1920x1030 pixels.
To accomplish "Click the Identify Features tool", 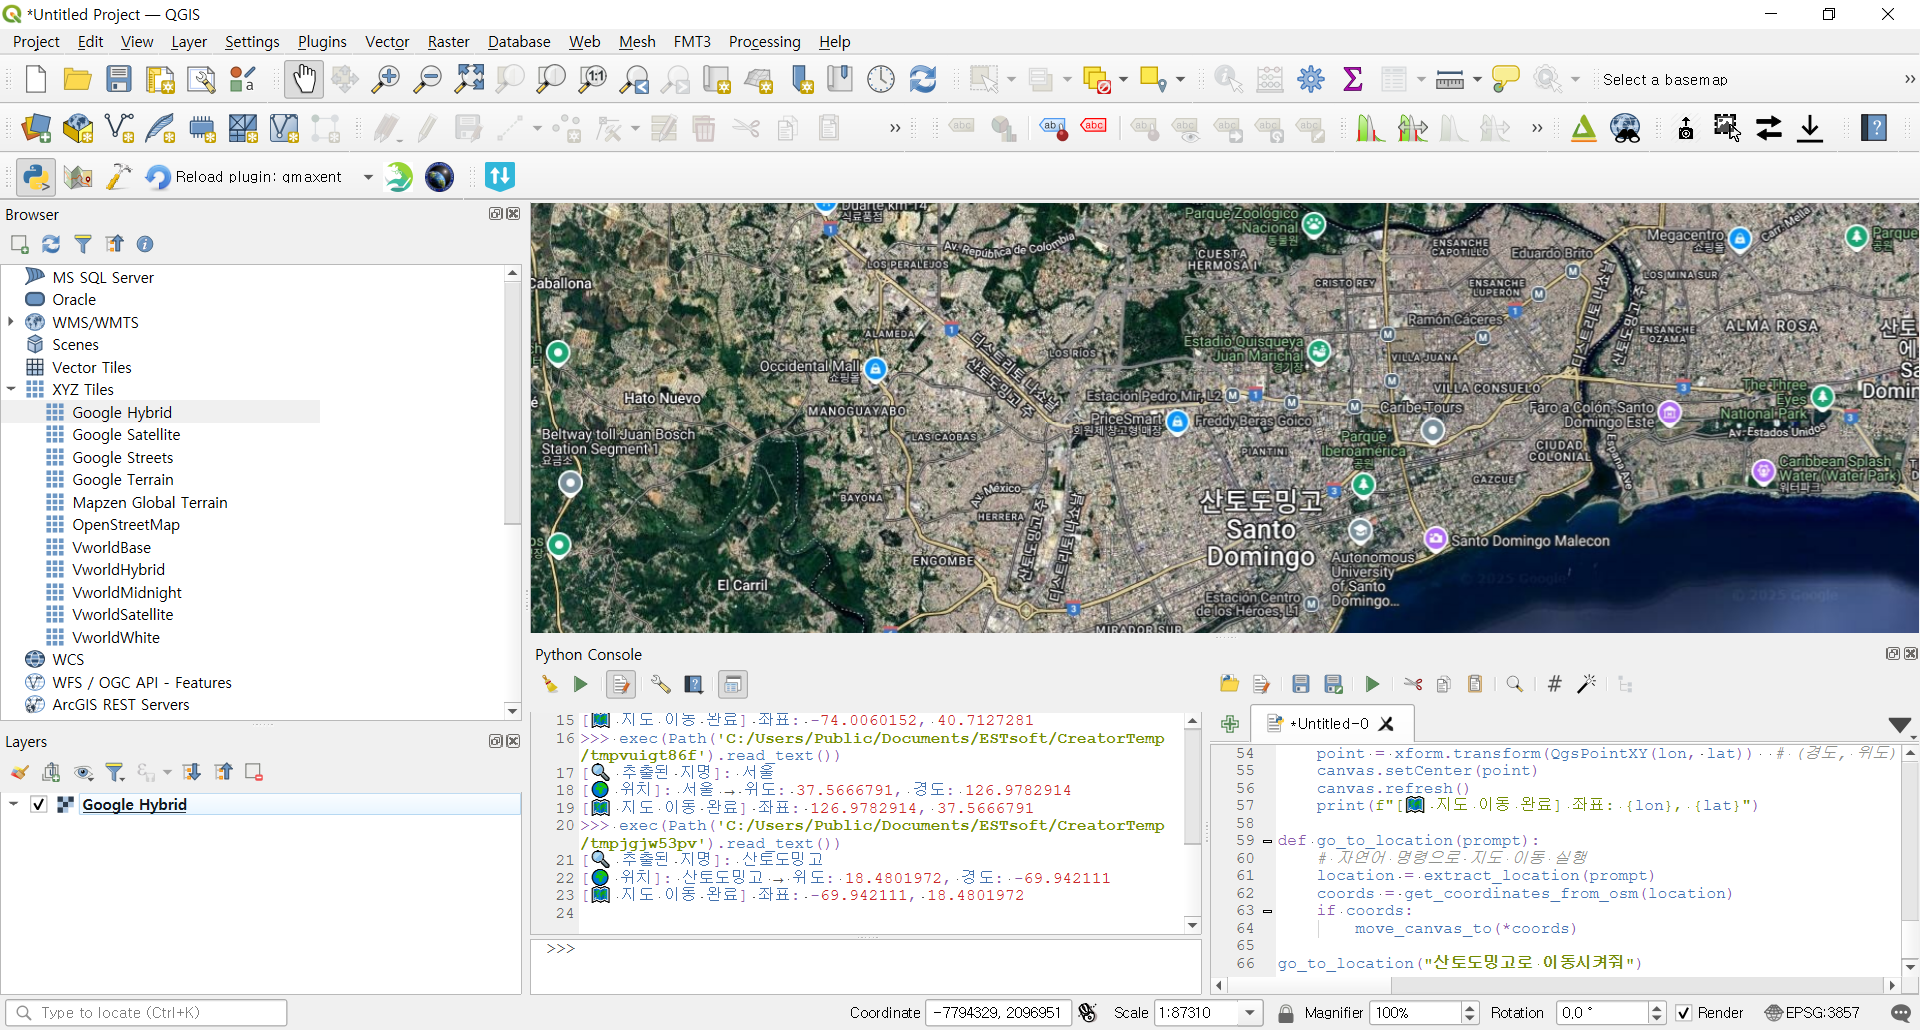I will tap(1228, 79).
